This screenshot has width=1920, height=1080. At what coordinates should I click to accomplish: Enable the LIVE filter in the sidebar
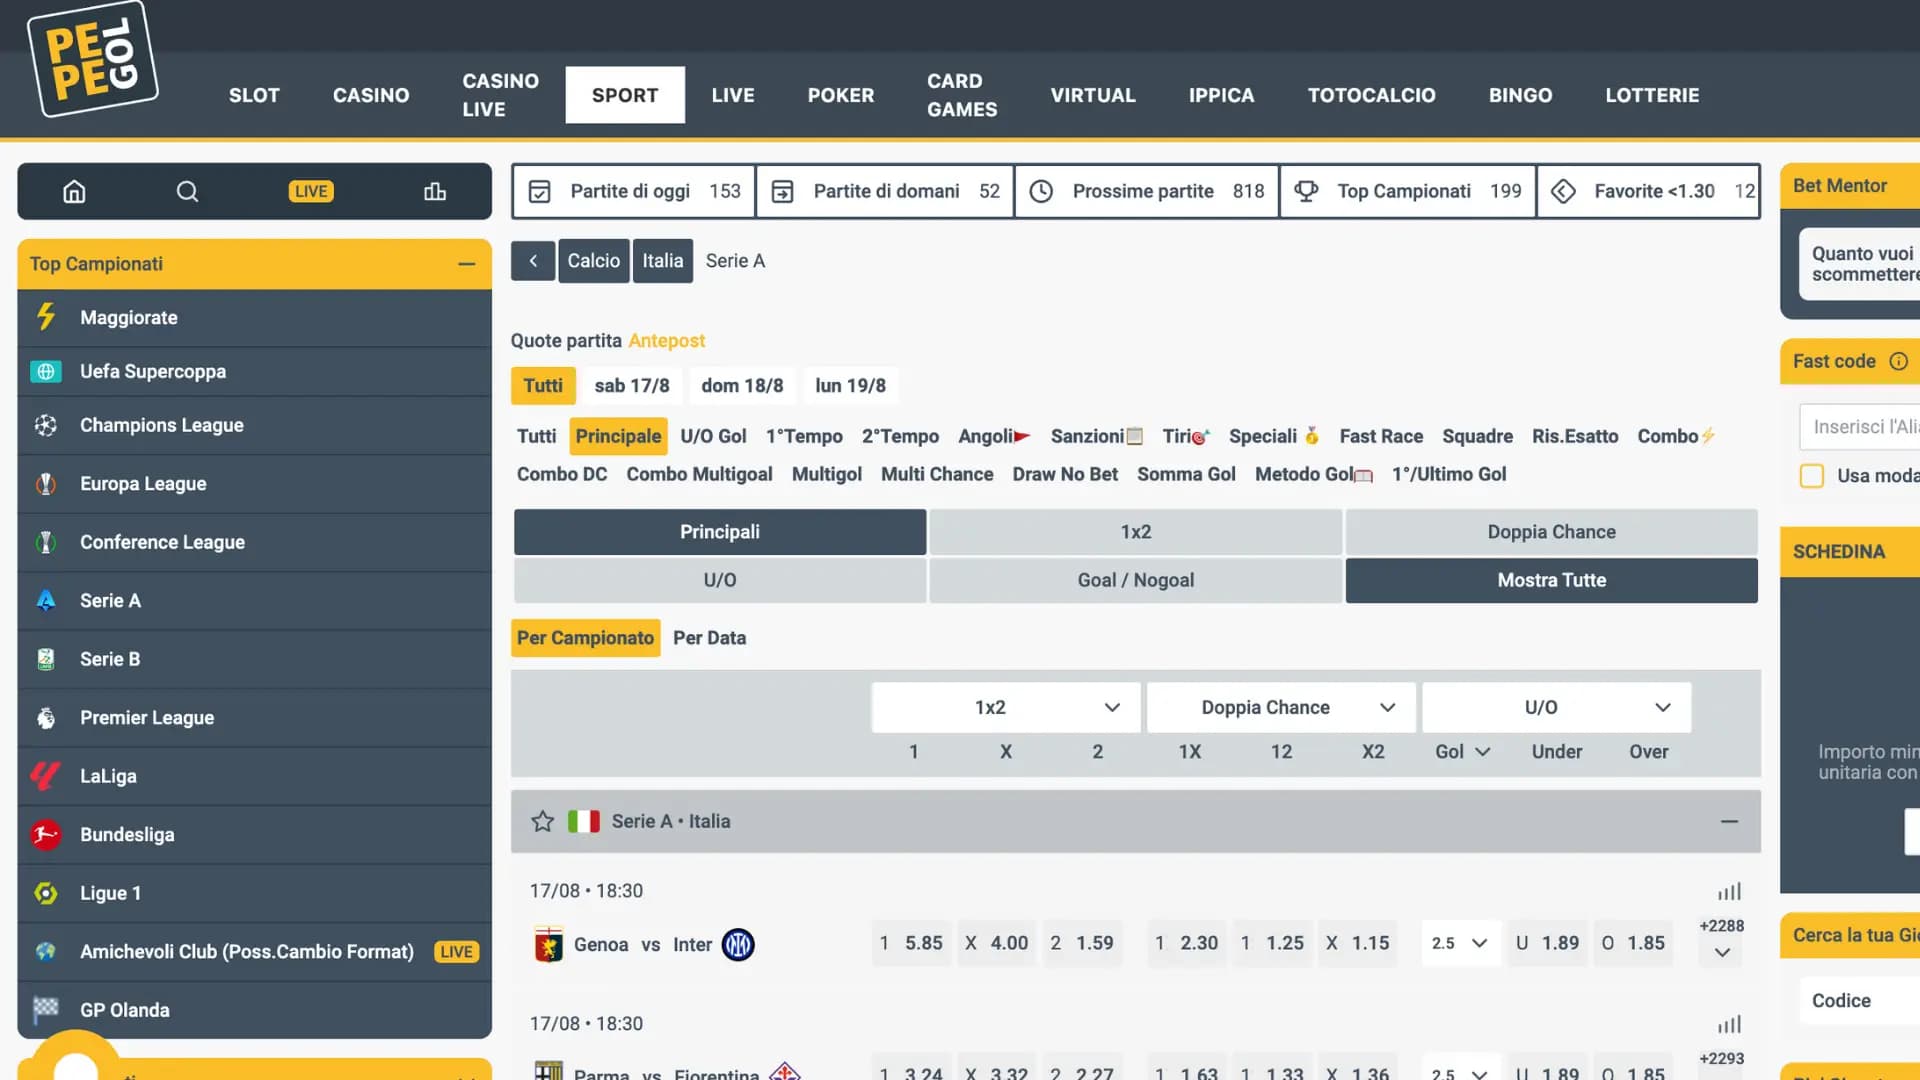(311, 191)
